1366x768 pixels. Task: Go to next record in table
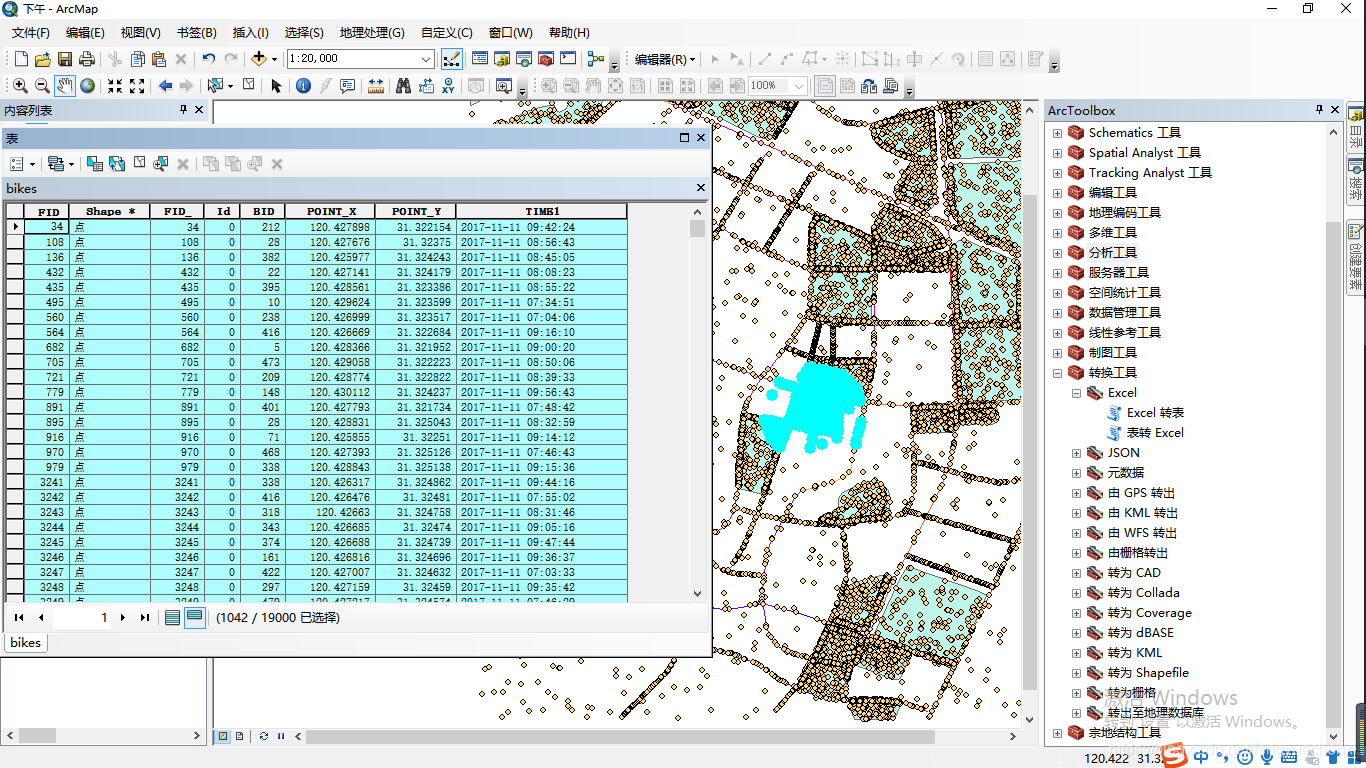coord(123,618)
